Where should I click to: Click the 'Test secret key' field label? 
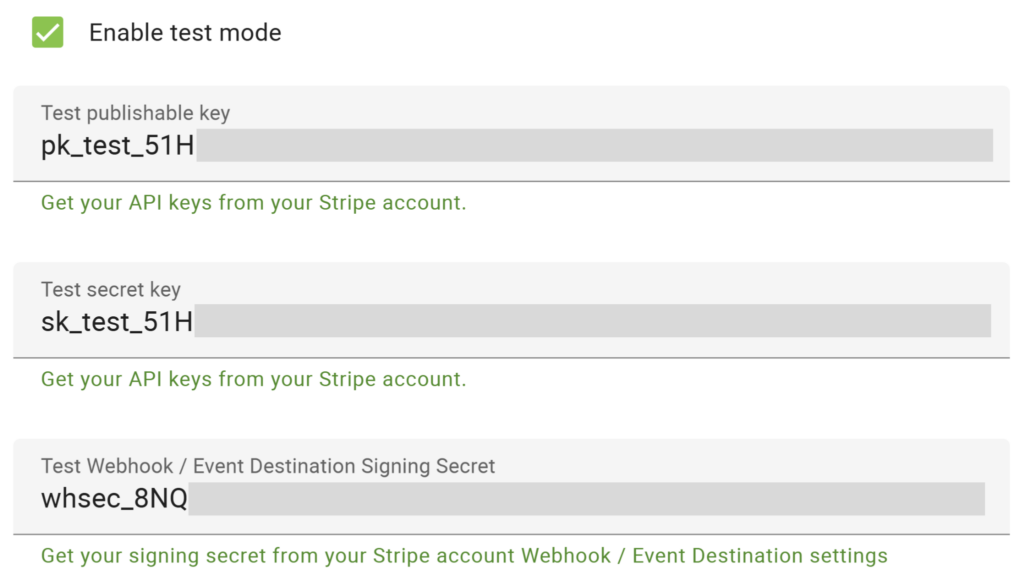[110, 289]
